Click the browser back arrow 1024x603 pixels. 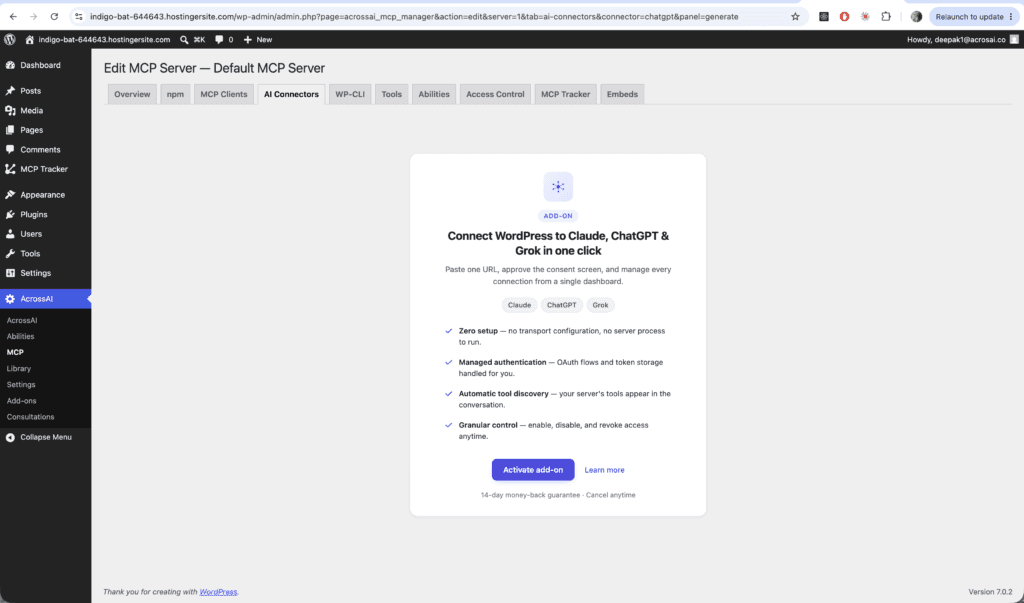point(13,16)
